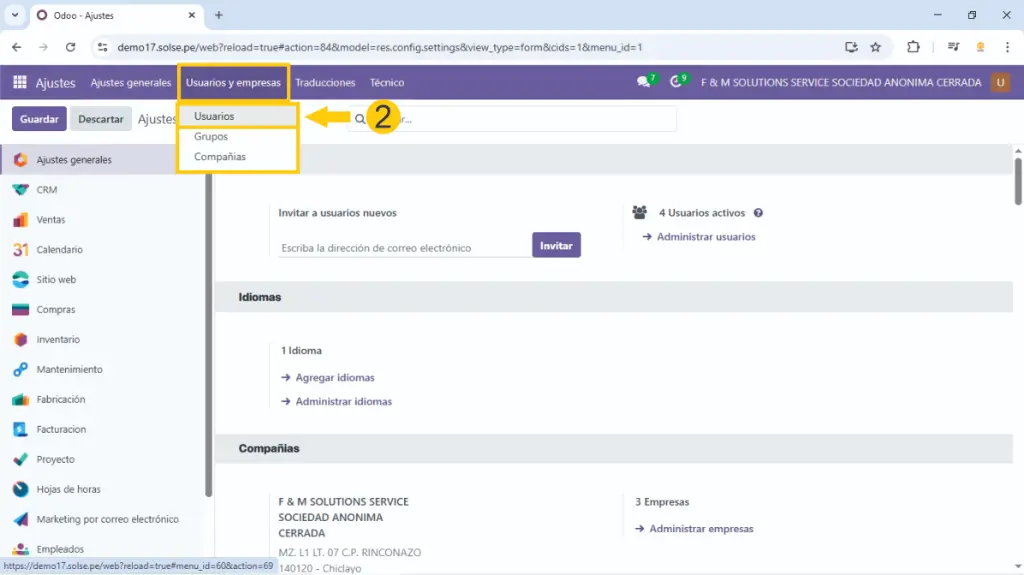Expand the Técnico menu
Viewport: 1024px width, 575px height.
[387, 83]
